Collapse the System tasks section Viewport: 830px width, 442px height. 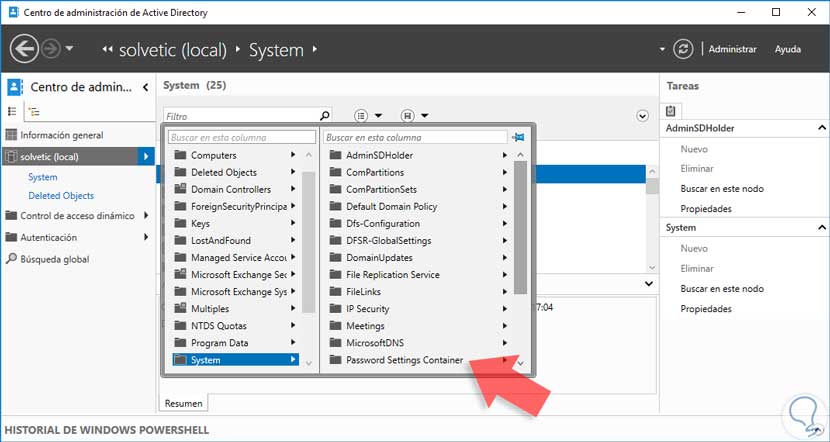[821, 228]
